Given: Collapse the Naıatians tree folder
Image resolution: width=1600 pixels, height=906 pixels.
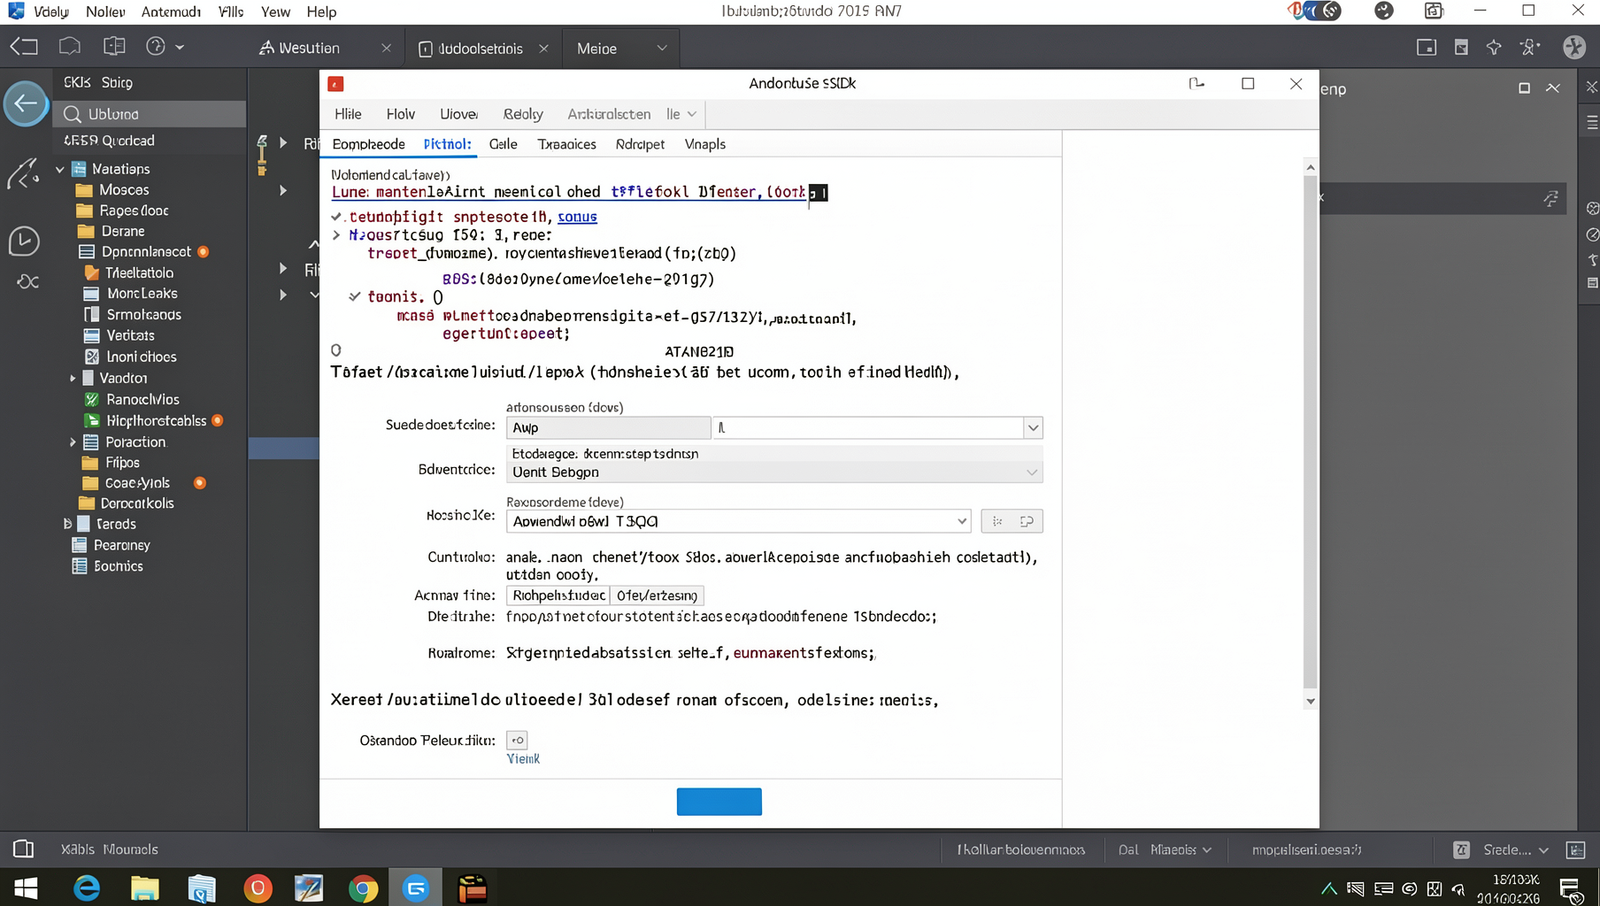Looking at the screenshot, I should pos(60,169).
